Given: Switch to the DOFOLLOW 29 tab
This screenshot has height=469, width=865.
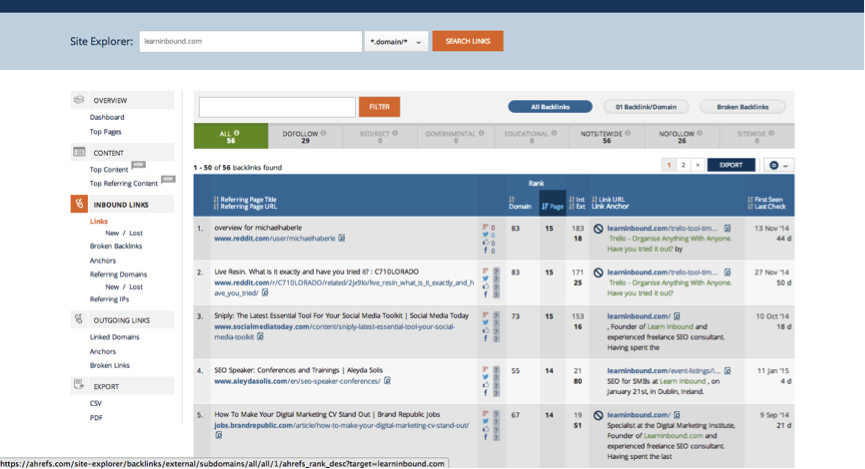Looking at the screenshot, I should point(305,136).
